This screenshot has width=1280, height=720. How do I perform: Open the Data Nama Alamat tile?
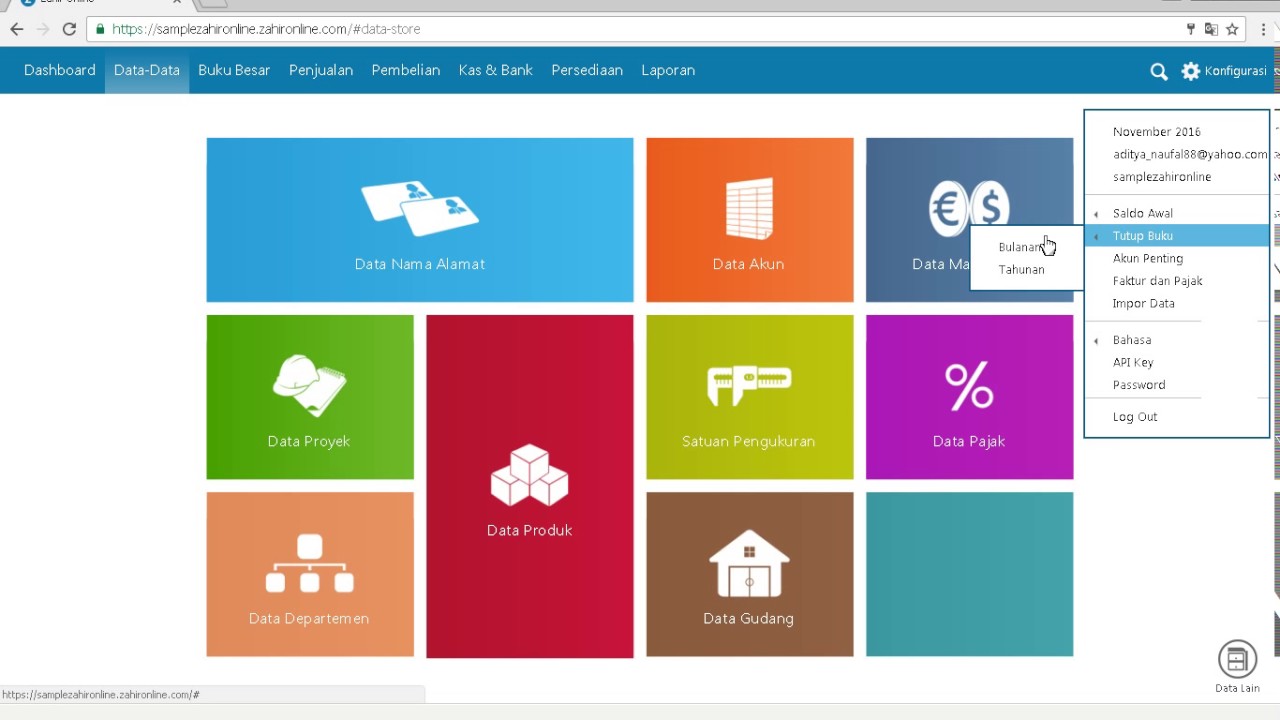click(420, 220)
